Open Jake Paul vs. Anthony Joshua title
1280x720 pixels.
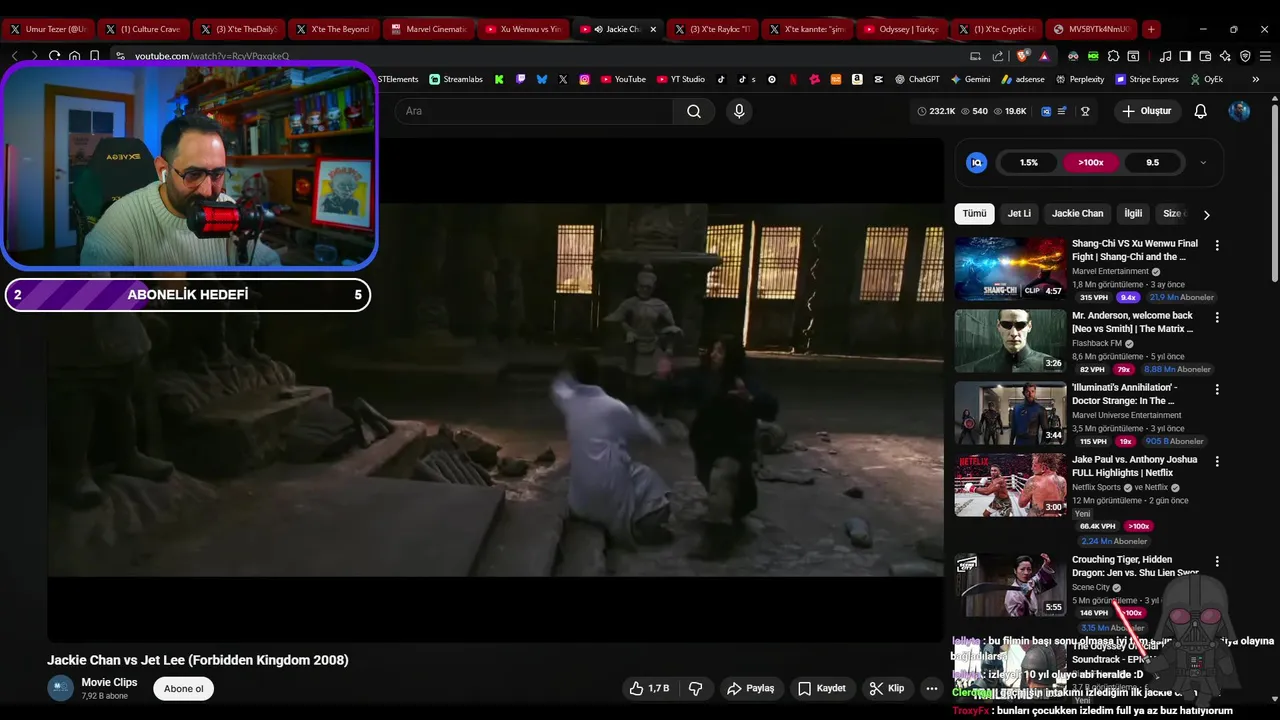(x=1134, y=466)
